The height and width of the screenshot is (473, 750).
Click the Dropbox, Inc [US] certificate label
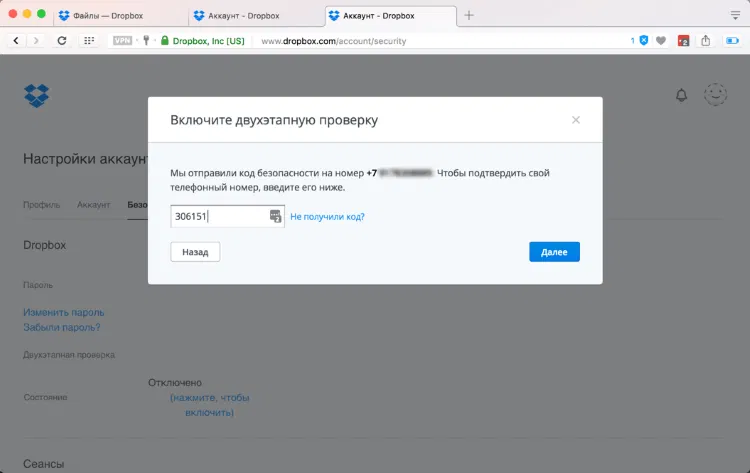pos(209,41)
